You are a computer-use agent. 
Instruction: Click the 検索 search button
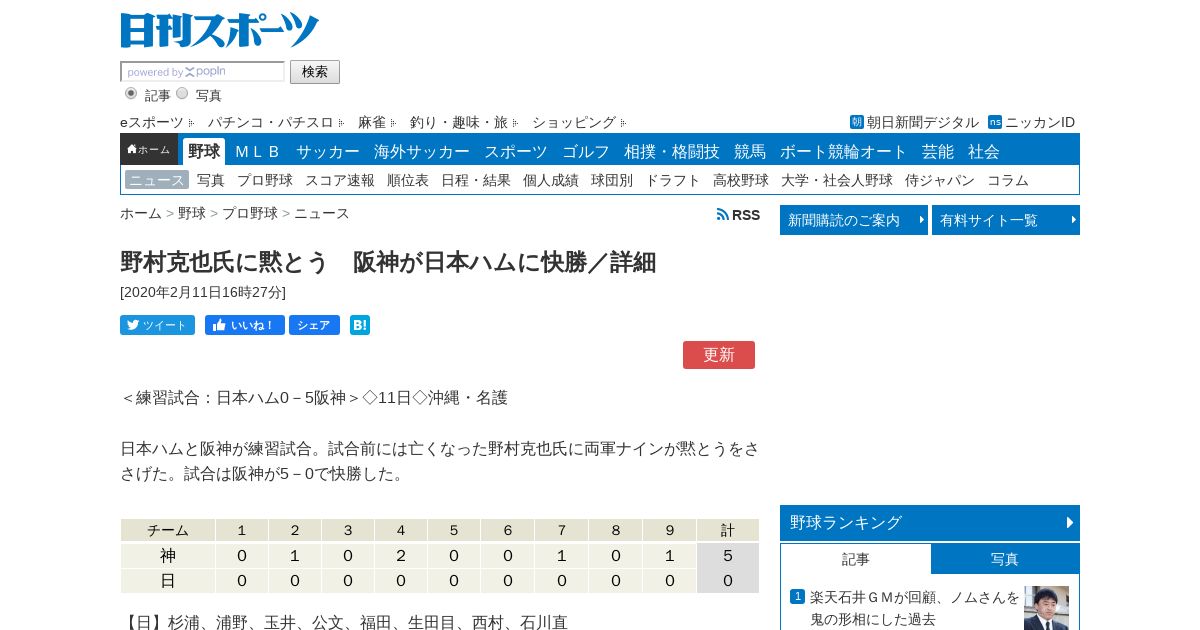pos(315,72)
